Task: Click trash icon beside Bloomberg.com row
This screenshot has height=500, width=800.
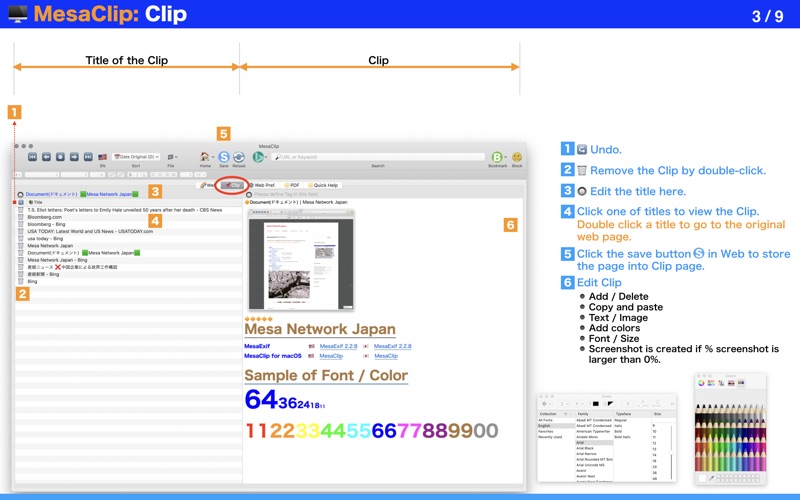Action: pyautogui.click(x=21, y=217)
